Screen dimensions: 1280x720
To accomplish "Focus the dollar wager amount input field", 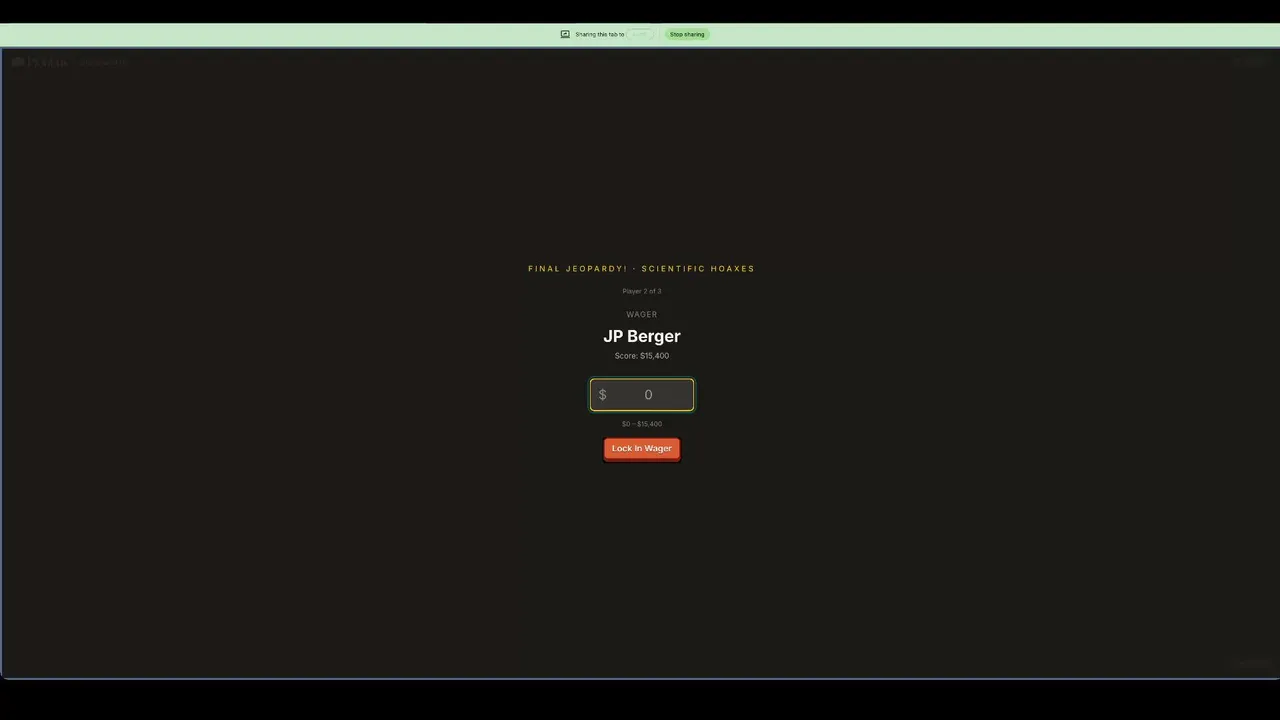I will pos(642,395).
